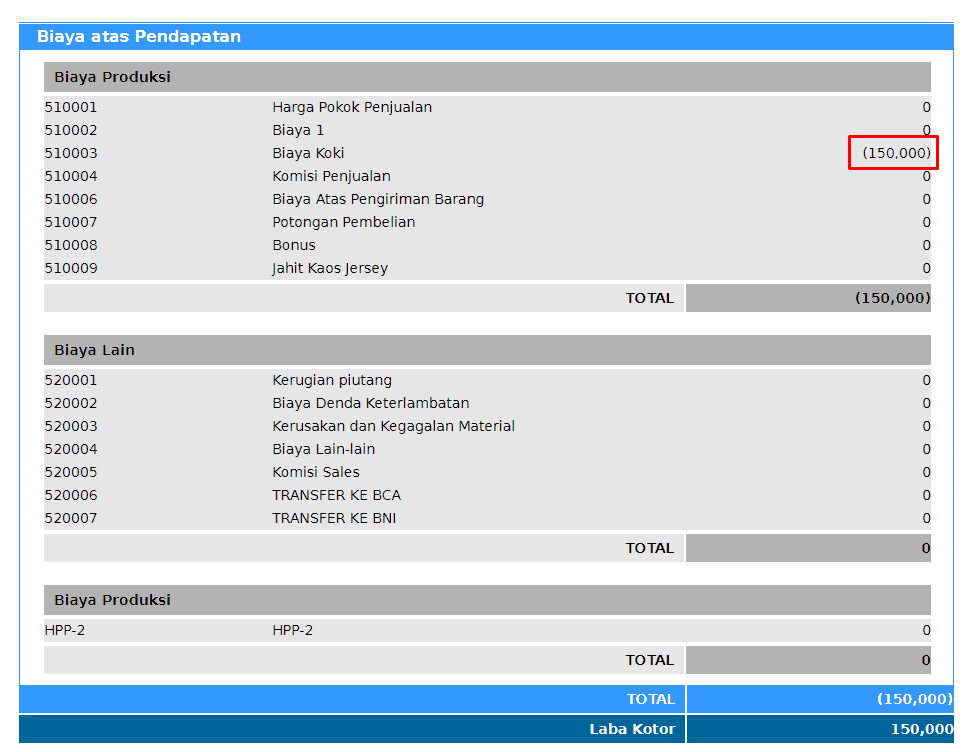Click the Komisi Penjualan entry
This screenshot has width=976, height=752.
pyautogui.click(x=331, y=176)
